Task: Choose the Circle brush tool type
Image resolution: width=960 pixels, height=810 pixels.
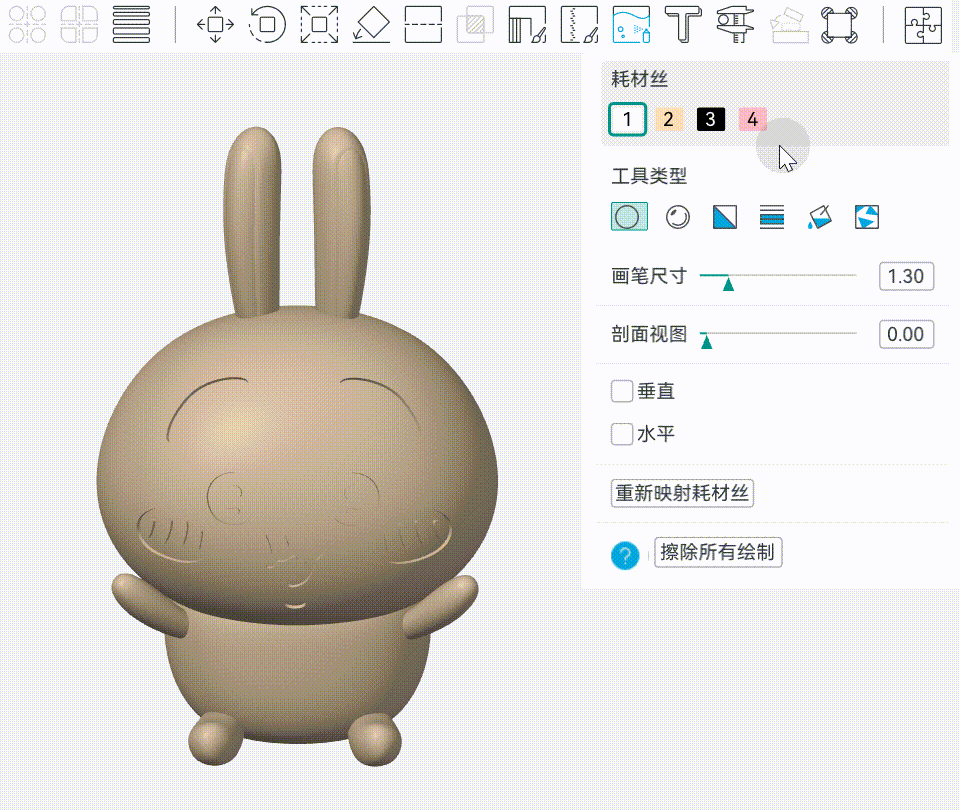Action: pyautogui.click(x=629, y=217)
